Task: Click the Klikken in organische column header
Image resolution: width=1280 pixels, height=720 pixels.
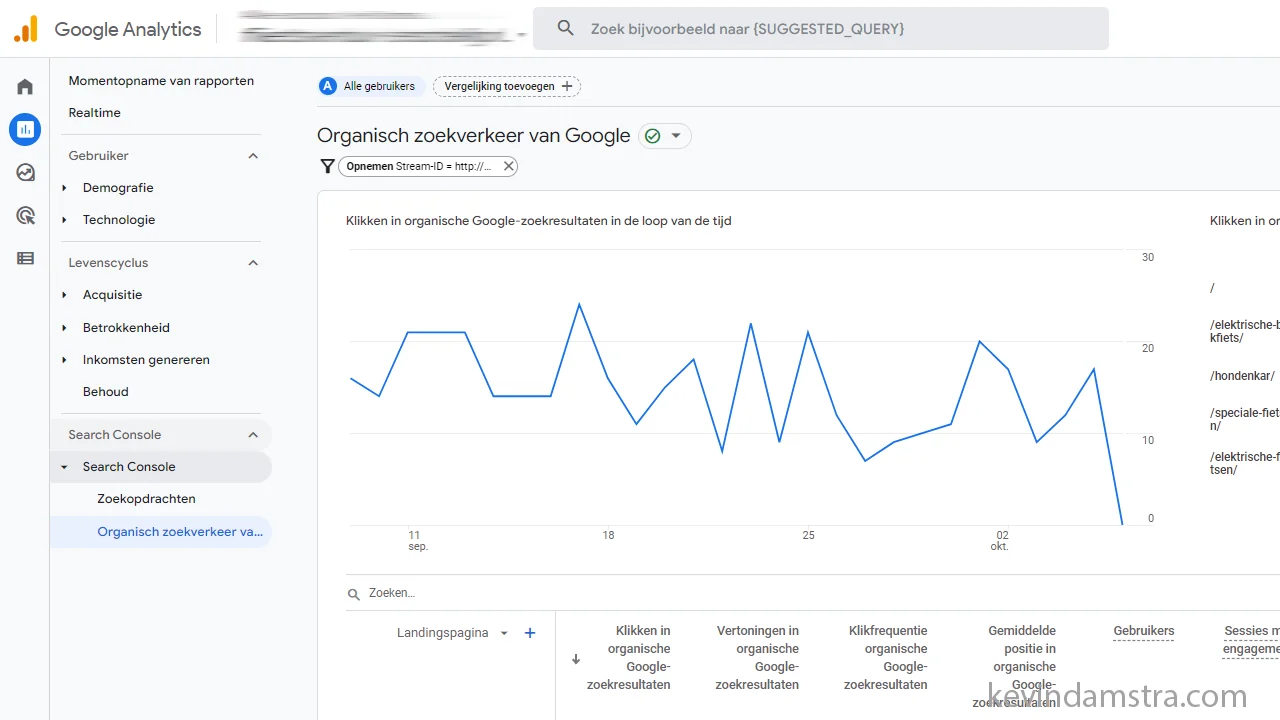Action: point(629,658)
